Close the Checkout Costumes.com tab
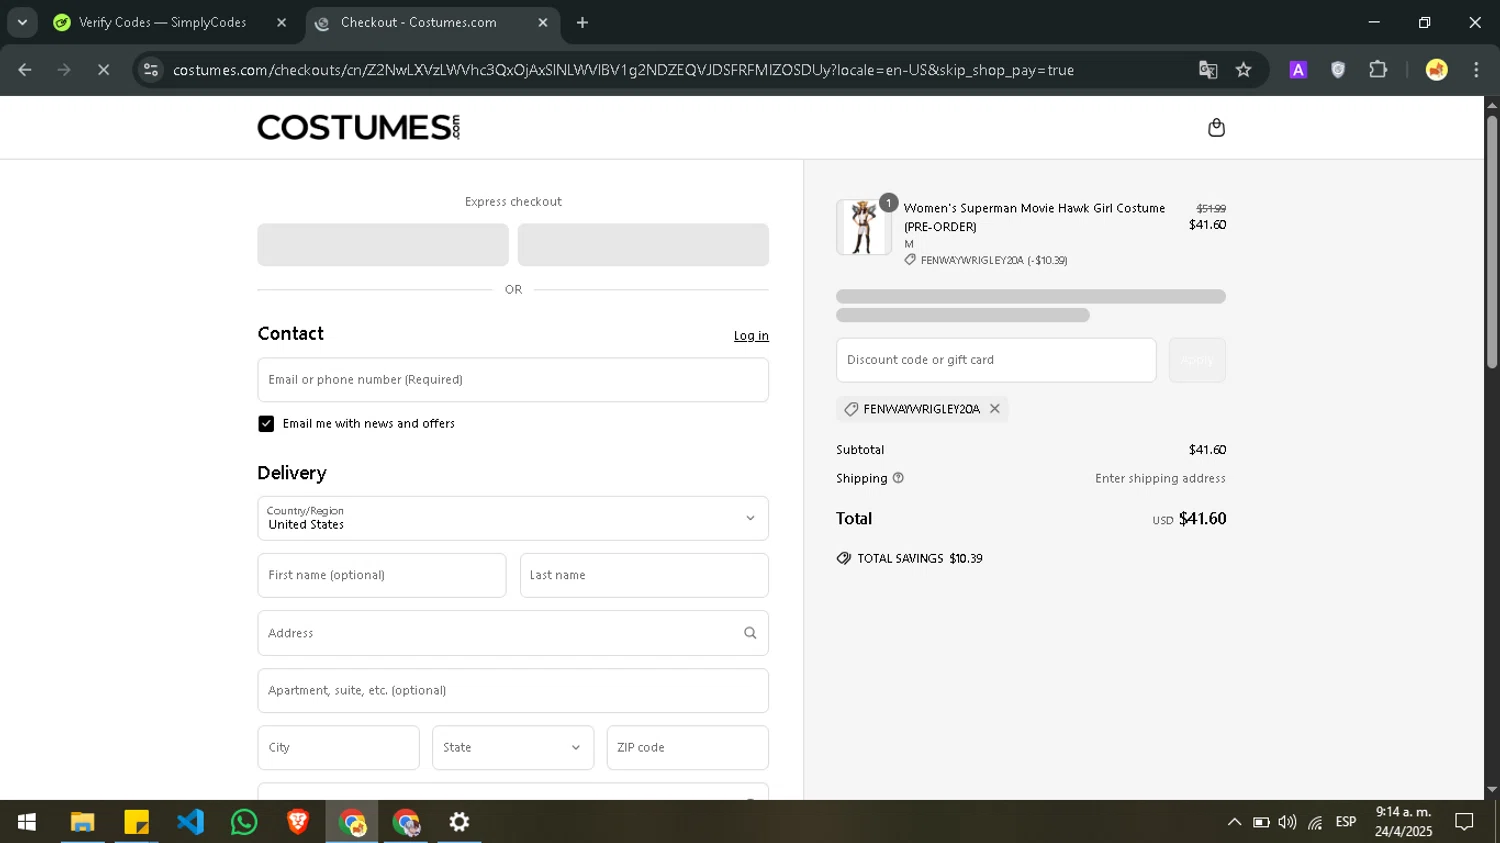 (543, 22)
